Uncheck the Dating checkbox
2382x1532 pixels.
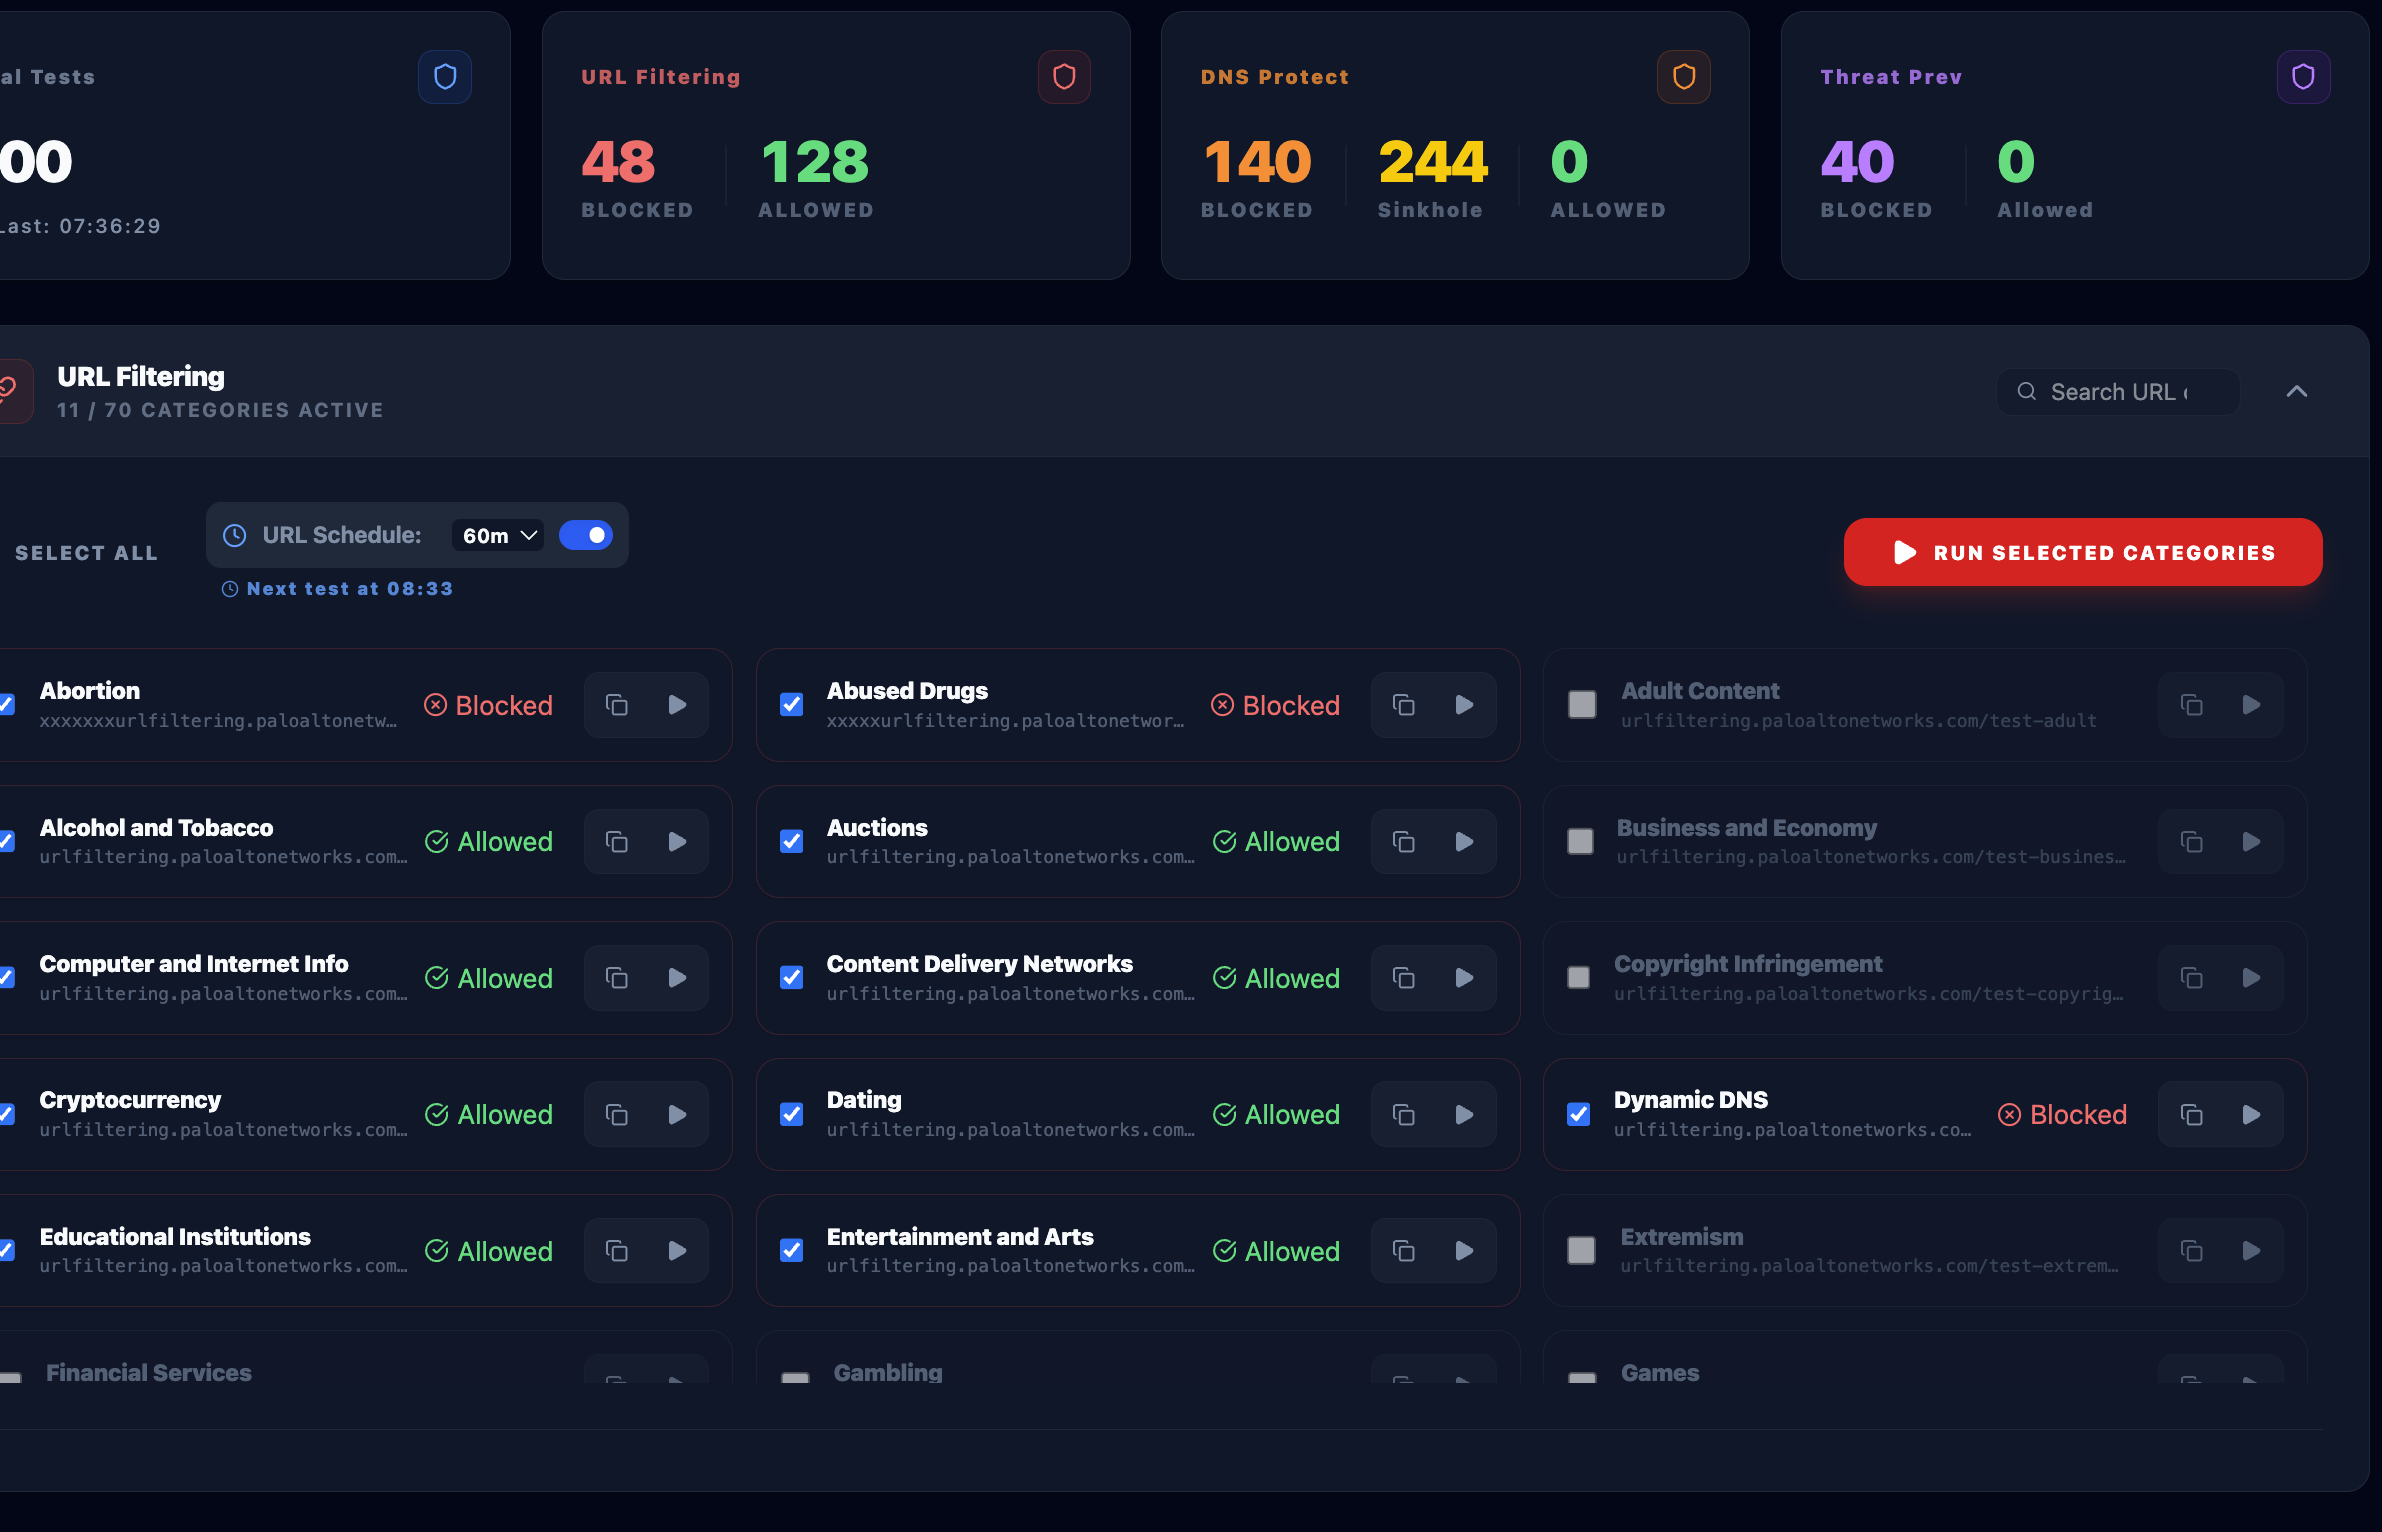(792, 1114)
